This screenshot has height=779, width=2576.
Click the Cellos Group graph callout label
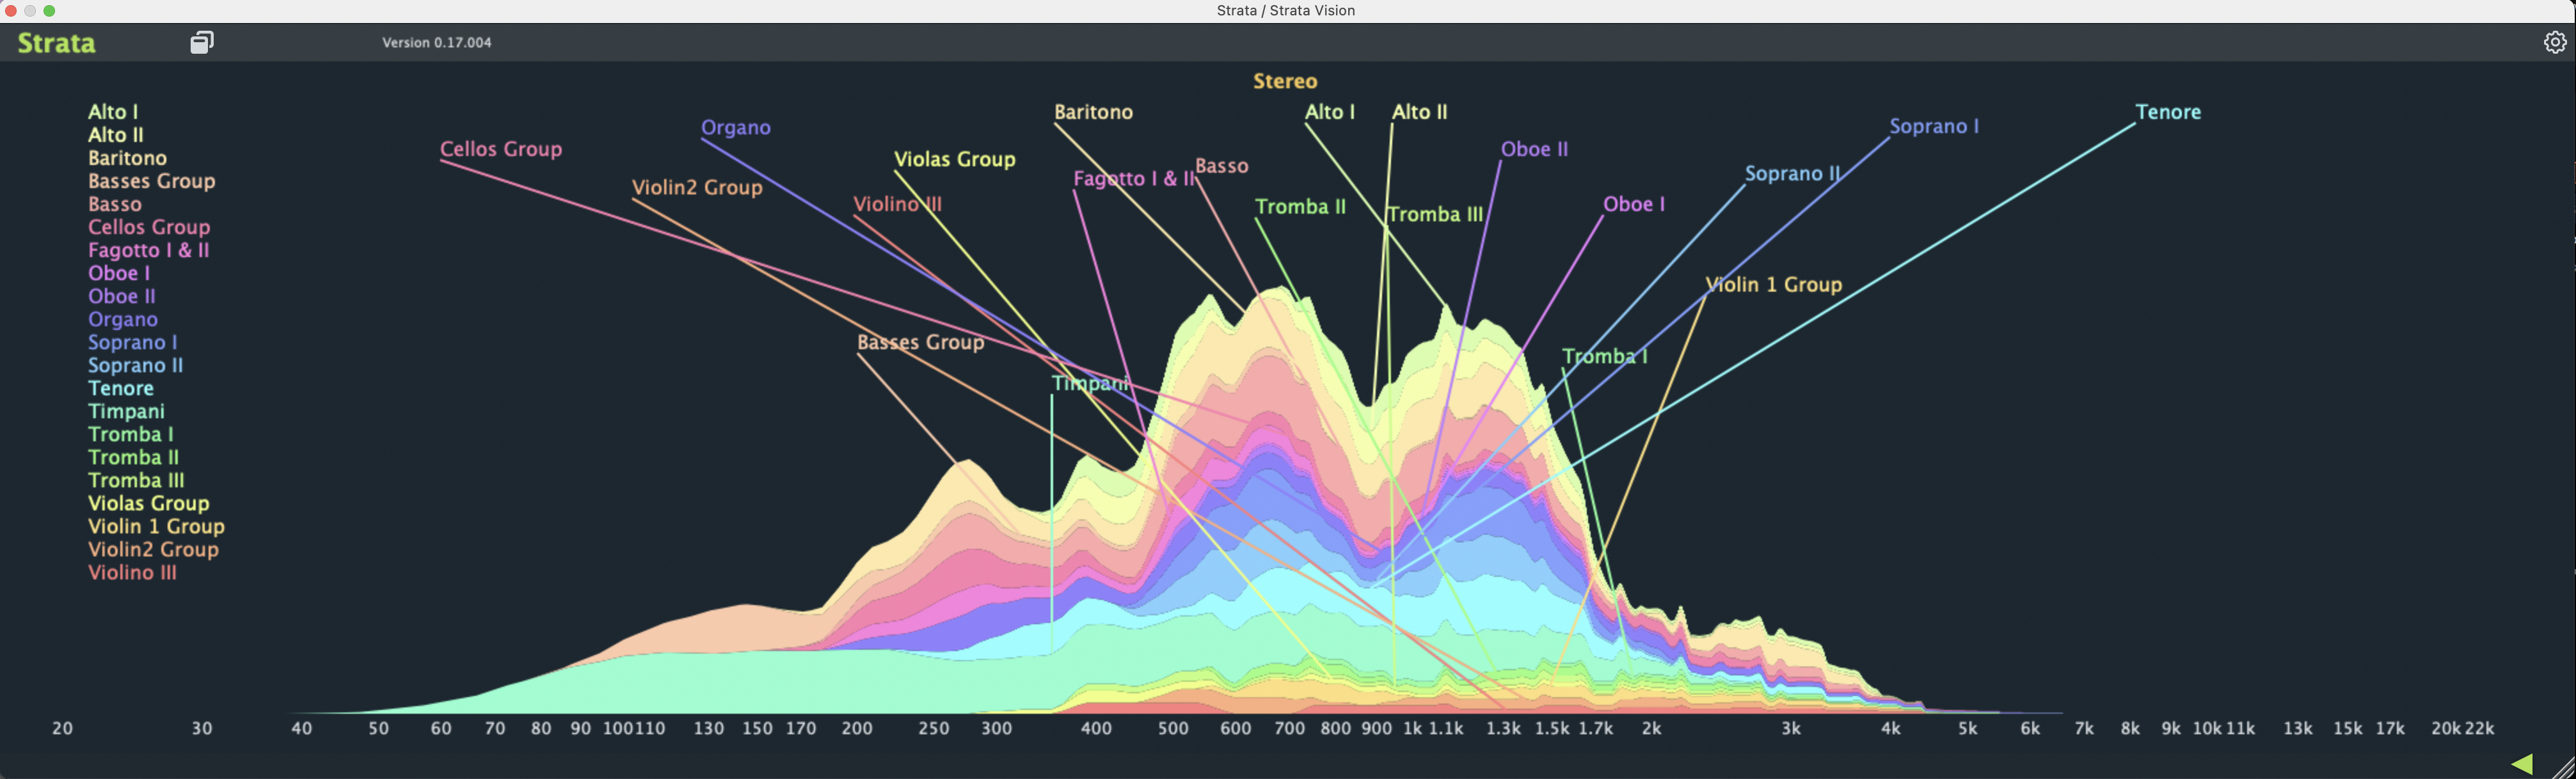pos(501,149)
